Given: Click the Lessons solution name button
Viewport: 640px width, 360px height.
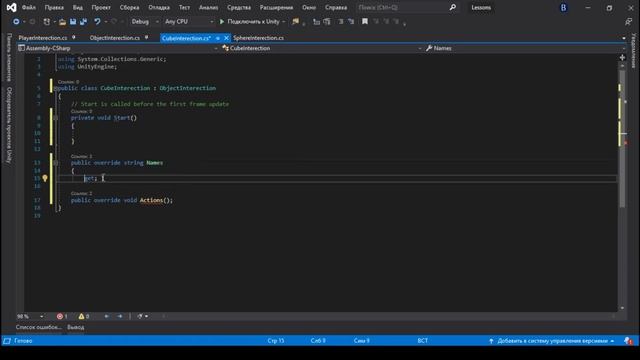Looking at the screenshot, I should coord(481,7).
